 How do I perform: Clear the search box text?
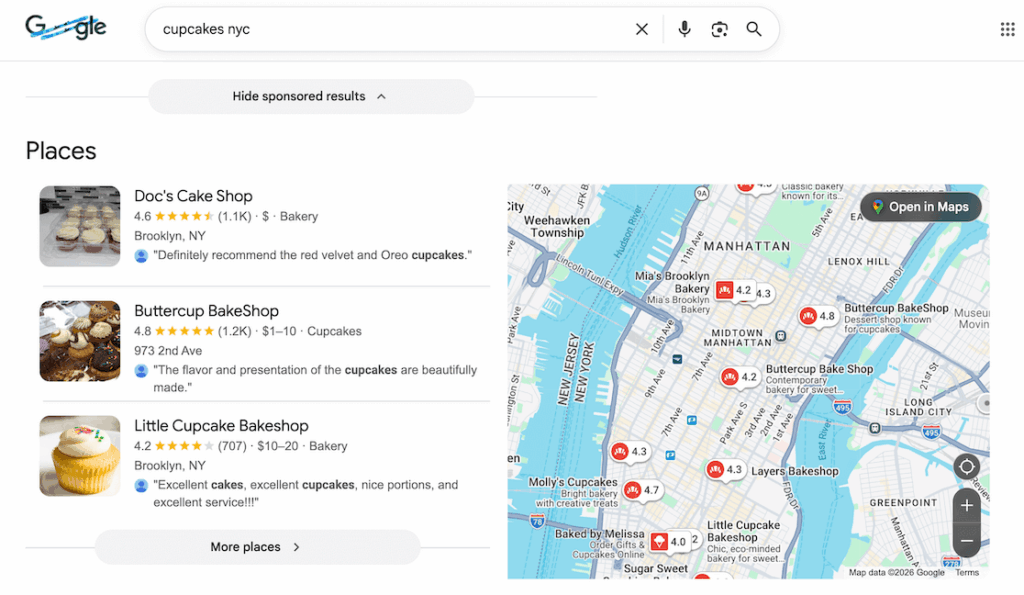(x=642, y=29)
